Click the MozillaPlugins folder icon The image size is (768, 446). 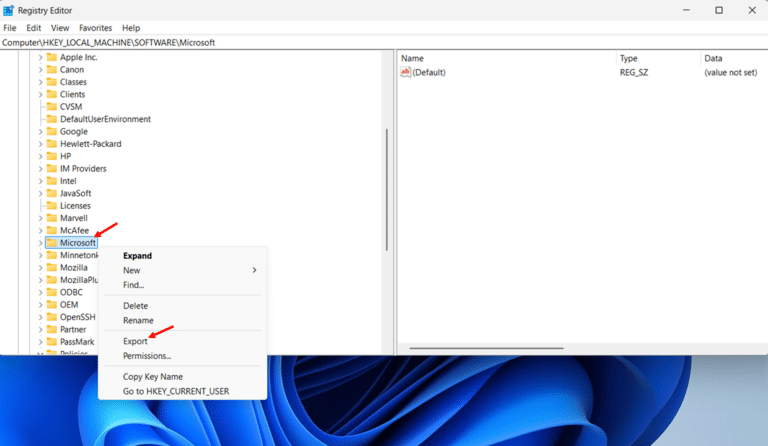51,280
